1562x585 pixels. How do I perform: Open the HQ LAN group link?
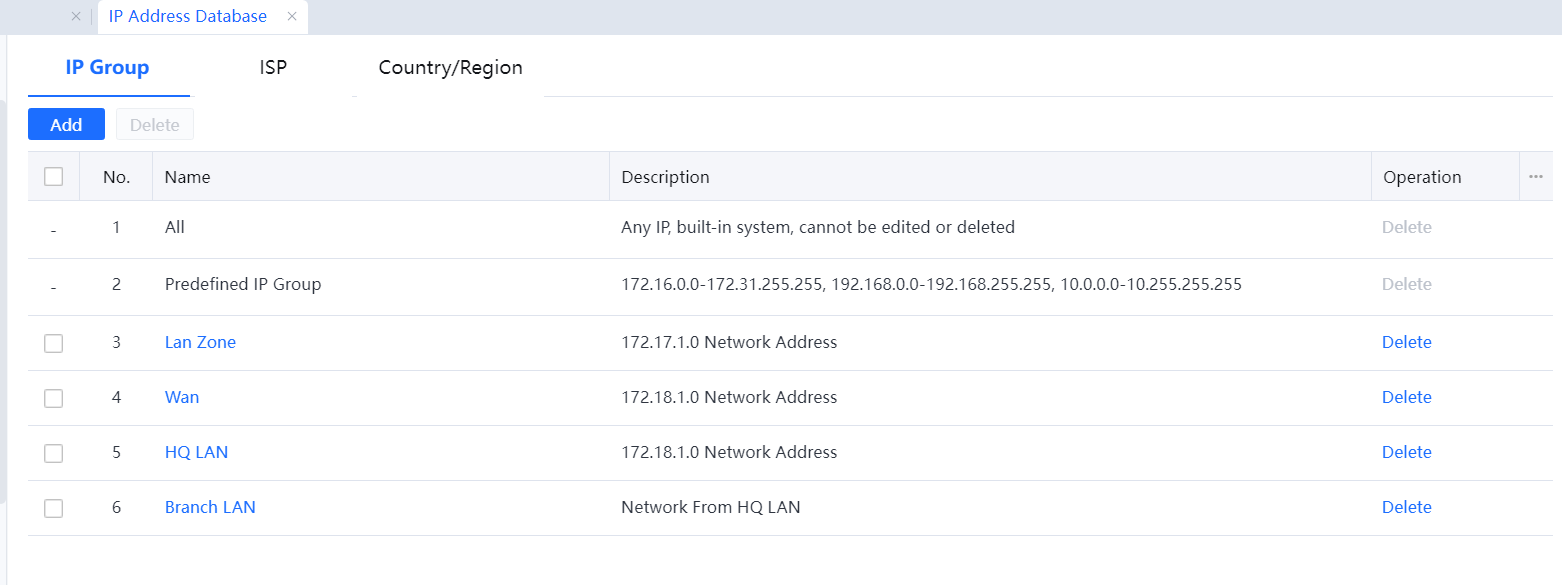[196, 452]
